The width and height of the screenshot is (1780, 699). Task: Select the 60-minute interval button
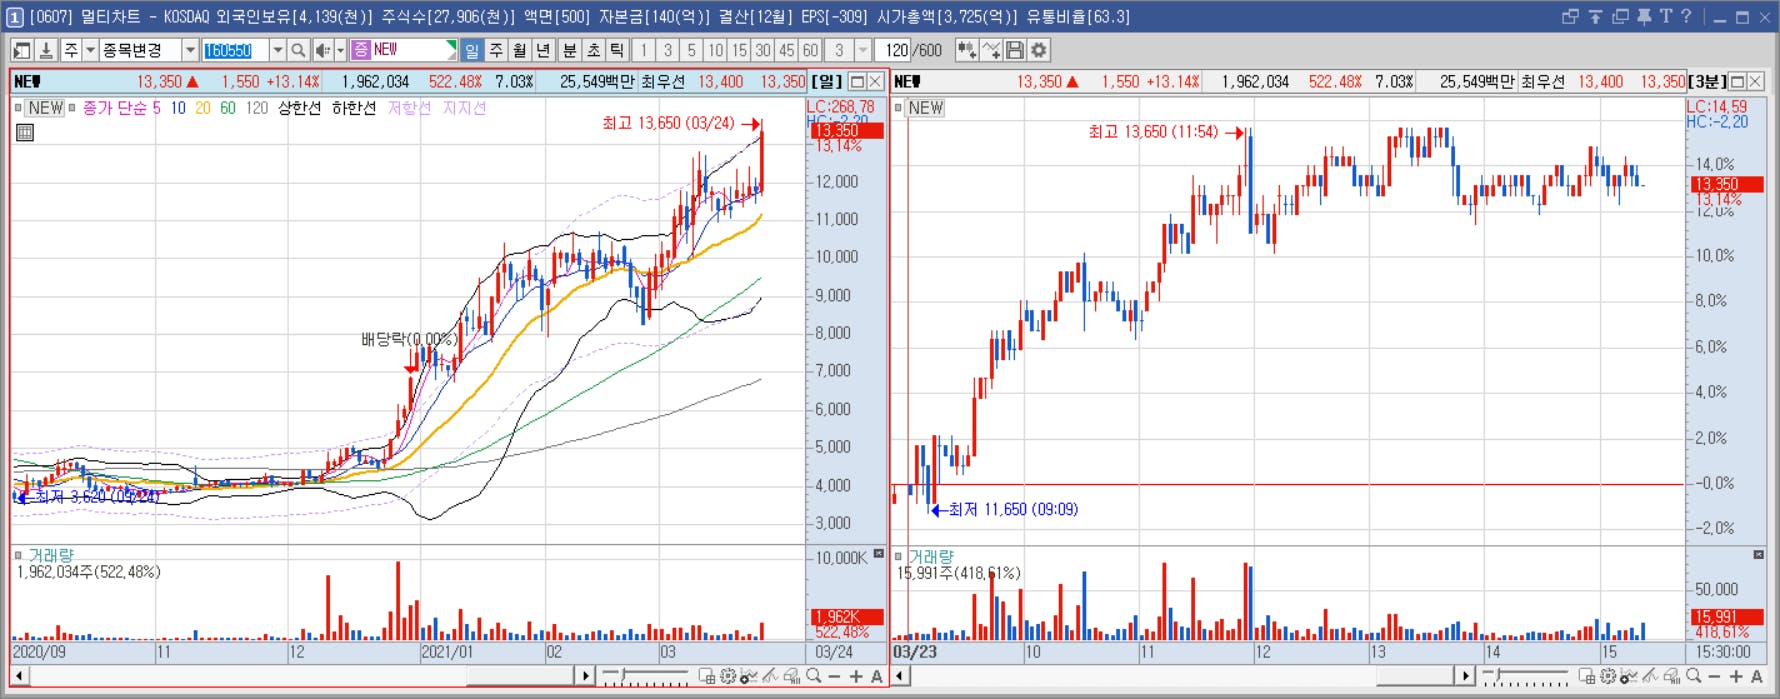click(x=810, y=50)
